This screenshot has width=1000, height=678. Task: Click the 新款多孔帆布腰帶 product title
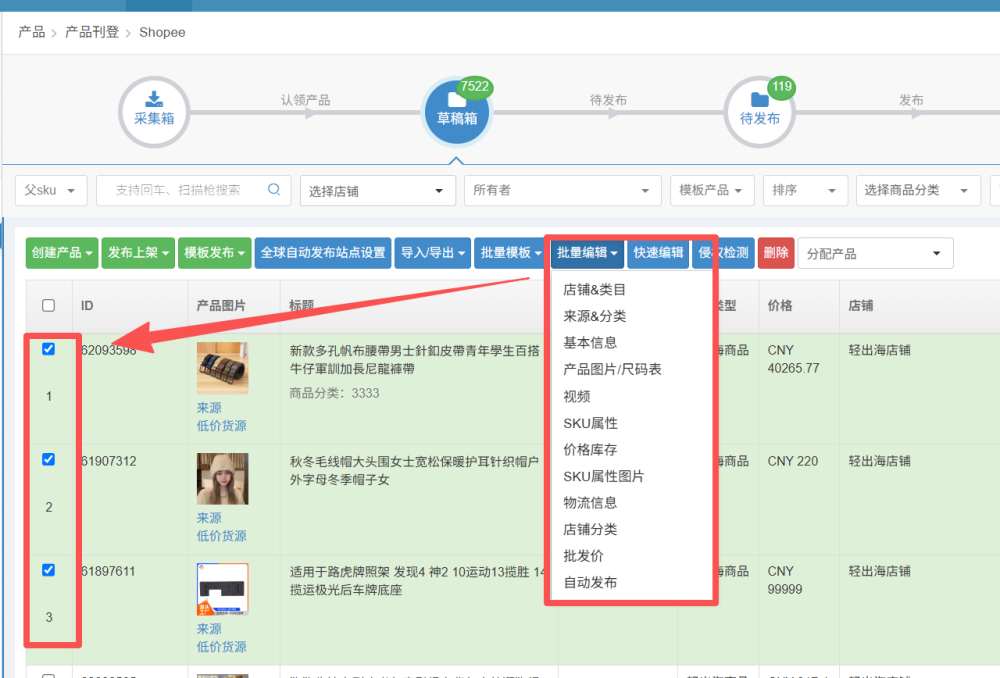(415, 360)
